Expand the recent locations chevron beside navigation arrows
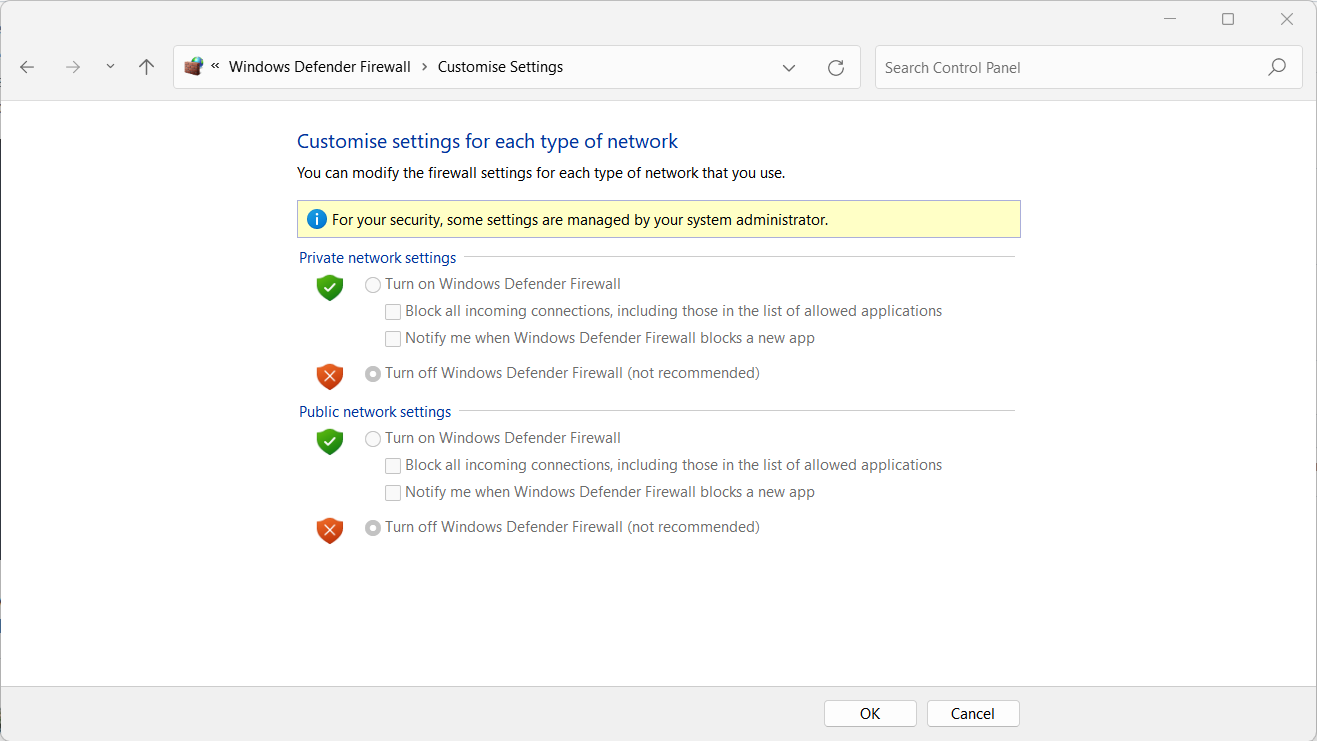This screenshot has width=1317, height=741. tap(110, 66)
